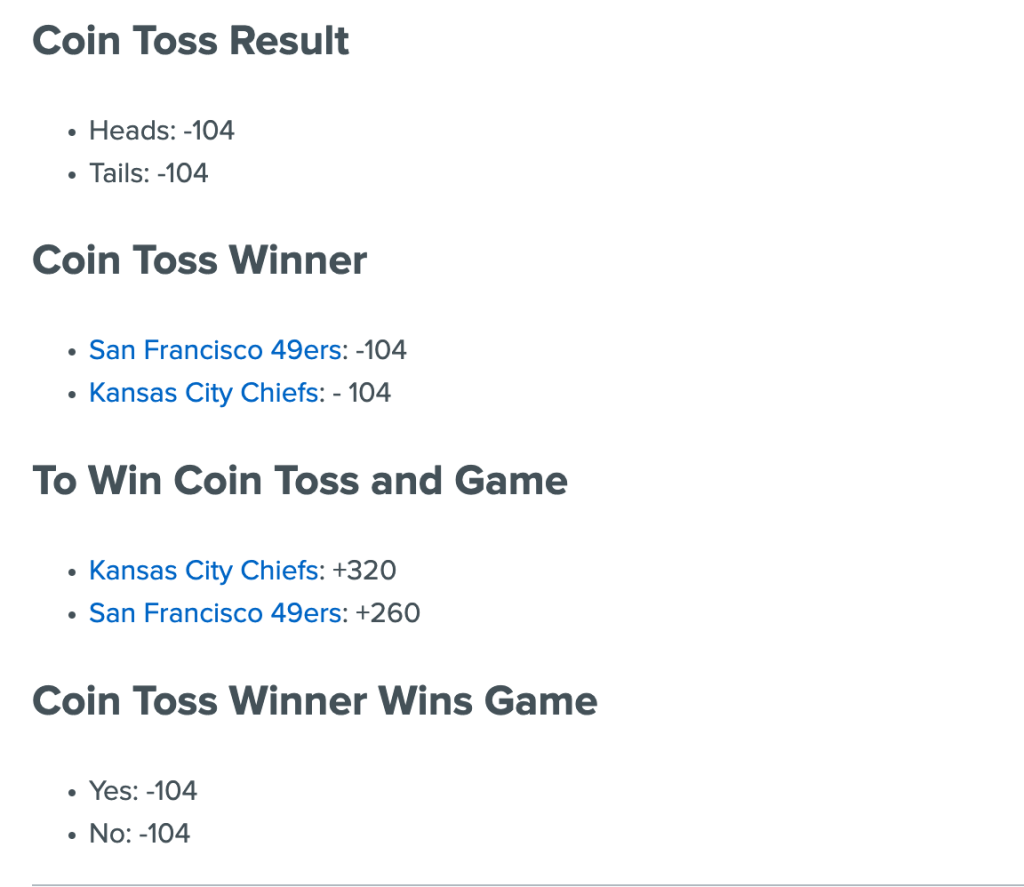Viewport: 1024px width, 887px height.
Task: Click the To Win Coin Toss and Game heading
Action: point(300,481)
